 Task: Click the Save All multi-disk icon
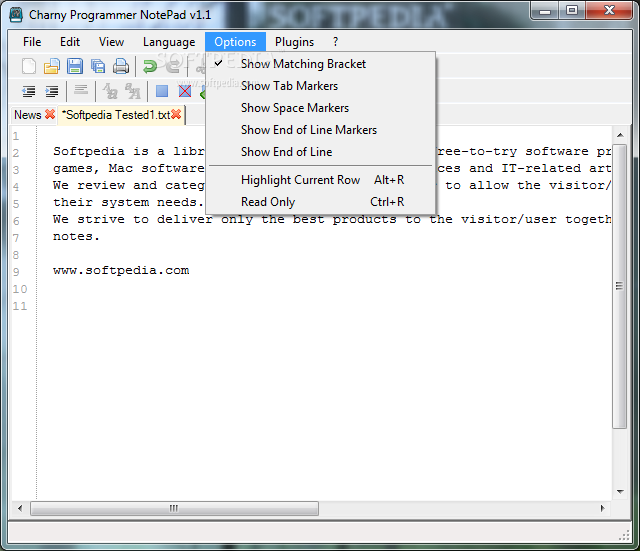(x=98, y=66)
